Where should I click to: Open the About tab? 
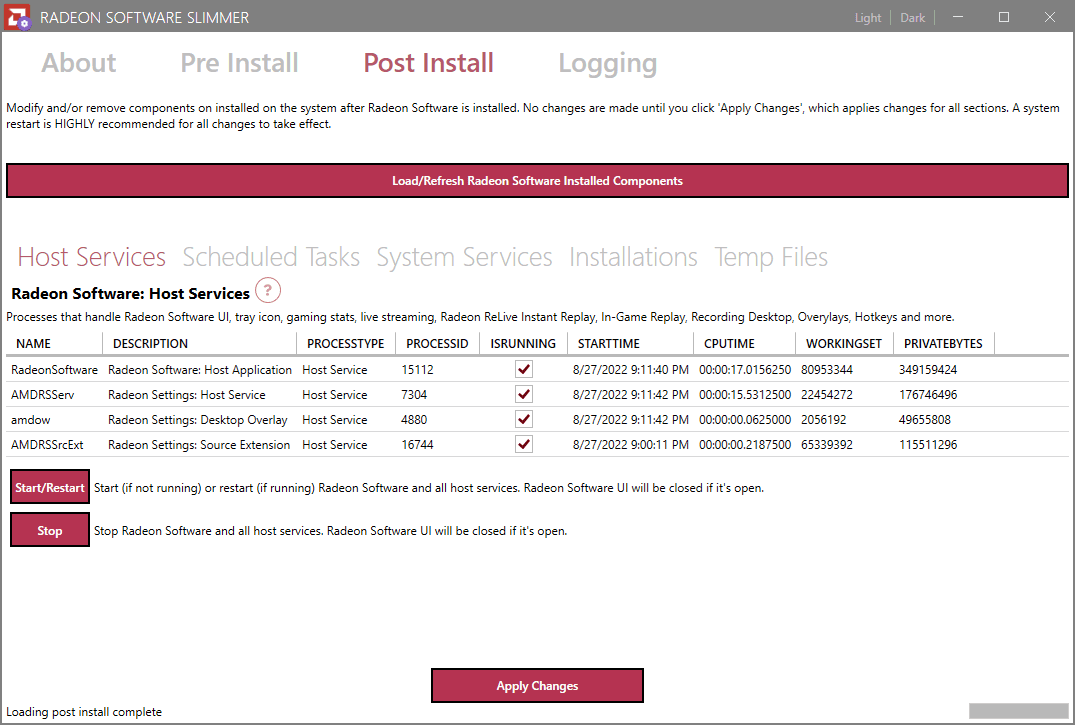[79, 63]
